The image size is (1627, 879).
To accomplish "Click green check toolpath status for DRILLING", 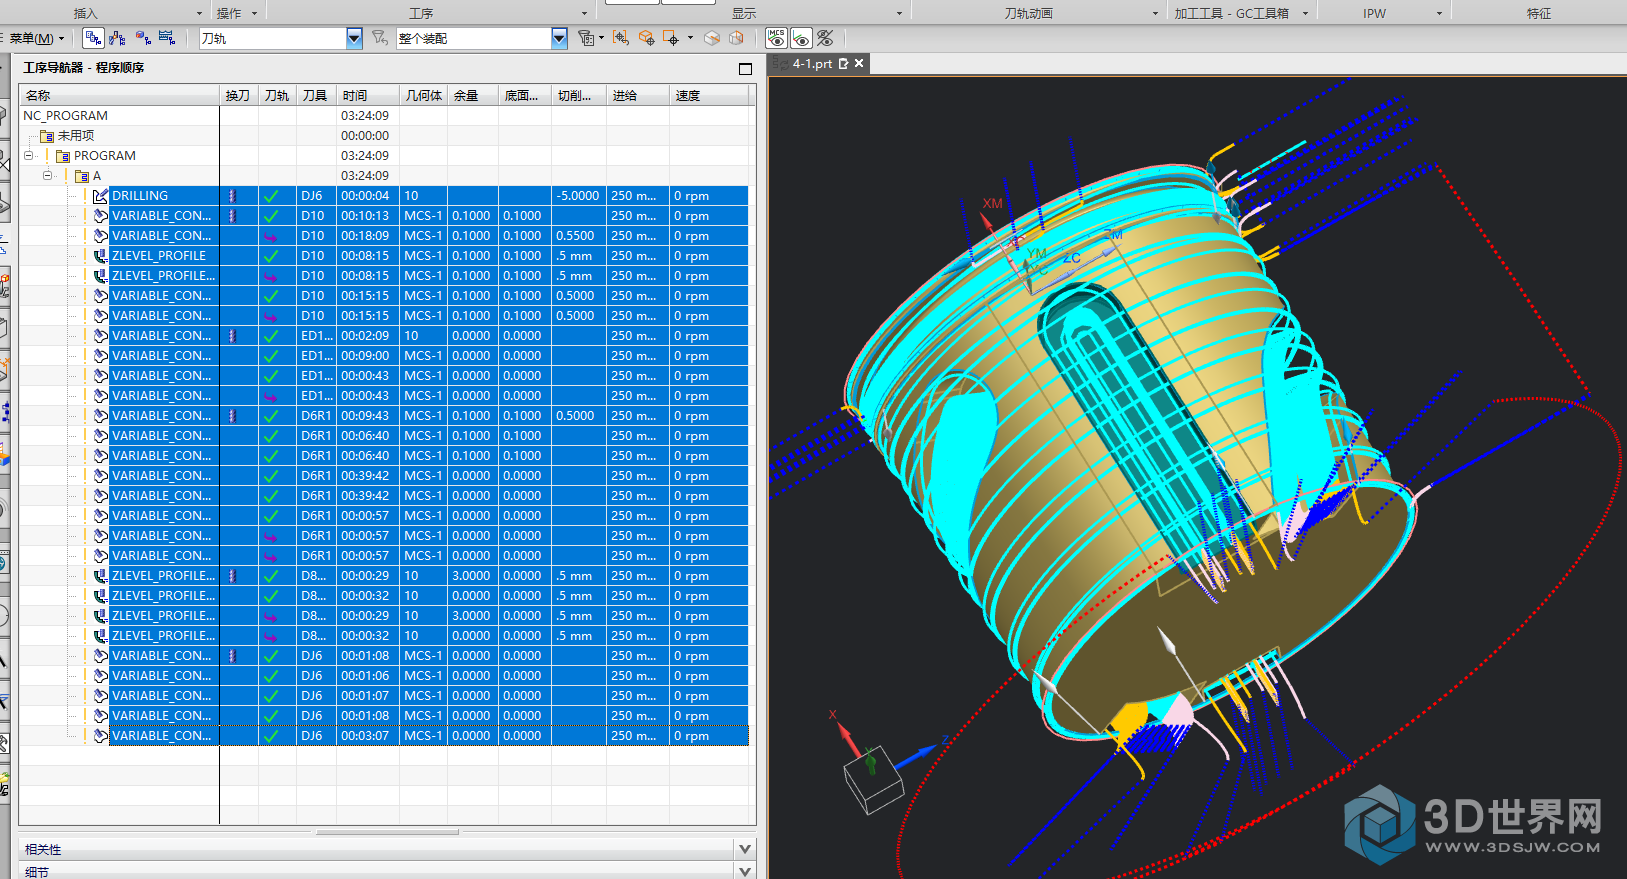I will tap(271, 196).
